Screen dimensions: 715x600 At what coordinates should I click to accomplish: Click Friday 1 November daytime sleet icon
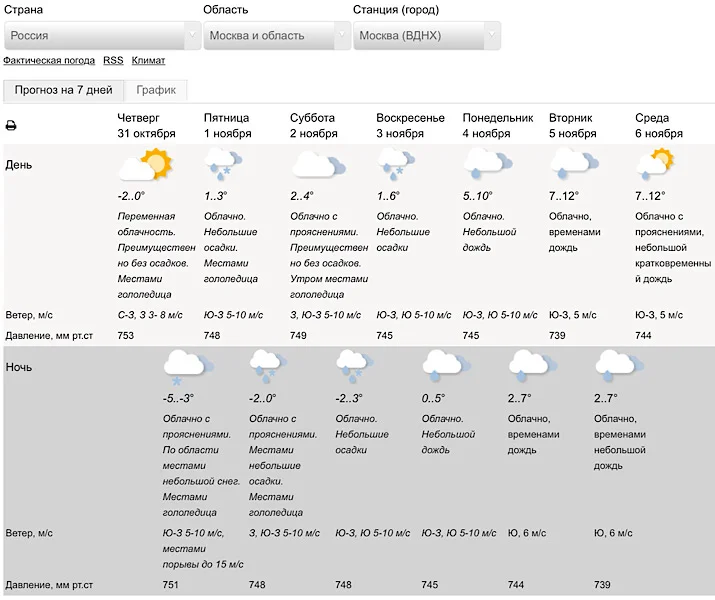pyautogui.click(x=223, y=164)
